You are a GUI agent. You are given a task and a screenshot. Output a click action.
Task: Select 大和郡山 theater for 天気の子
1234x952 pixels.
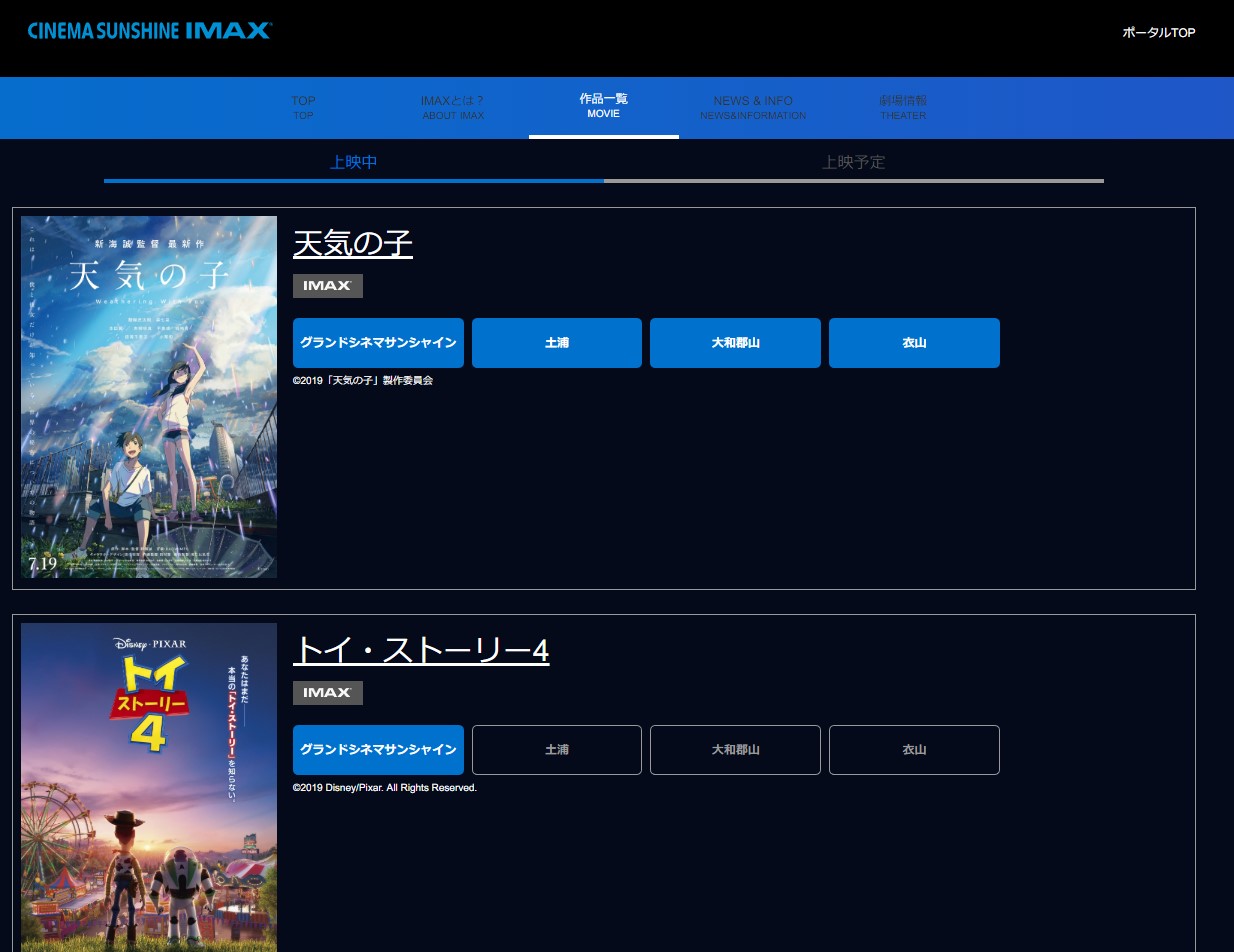(735, 343)
